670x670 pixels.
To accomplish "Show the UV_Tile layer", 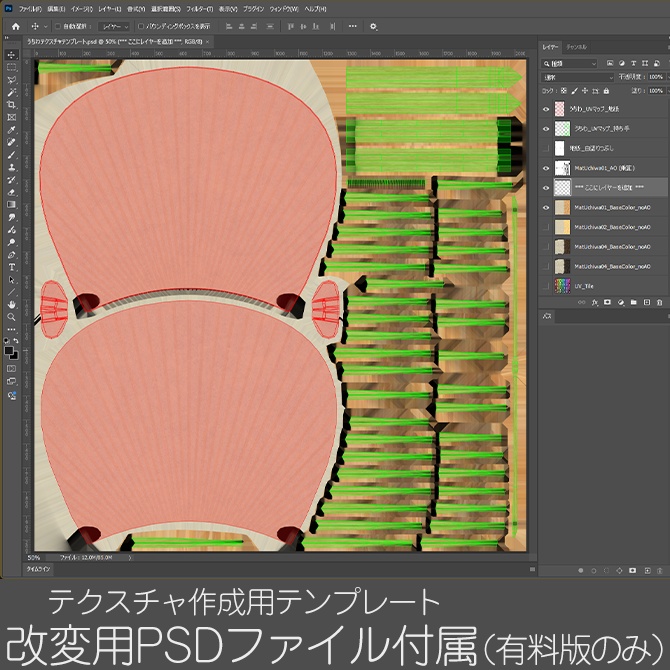I will pyautogui.click(x=546, y=286).
